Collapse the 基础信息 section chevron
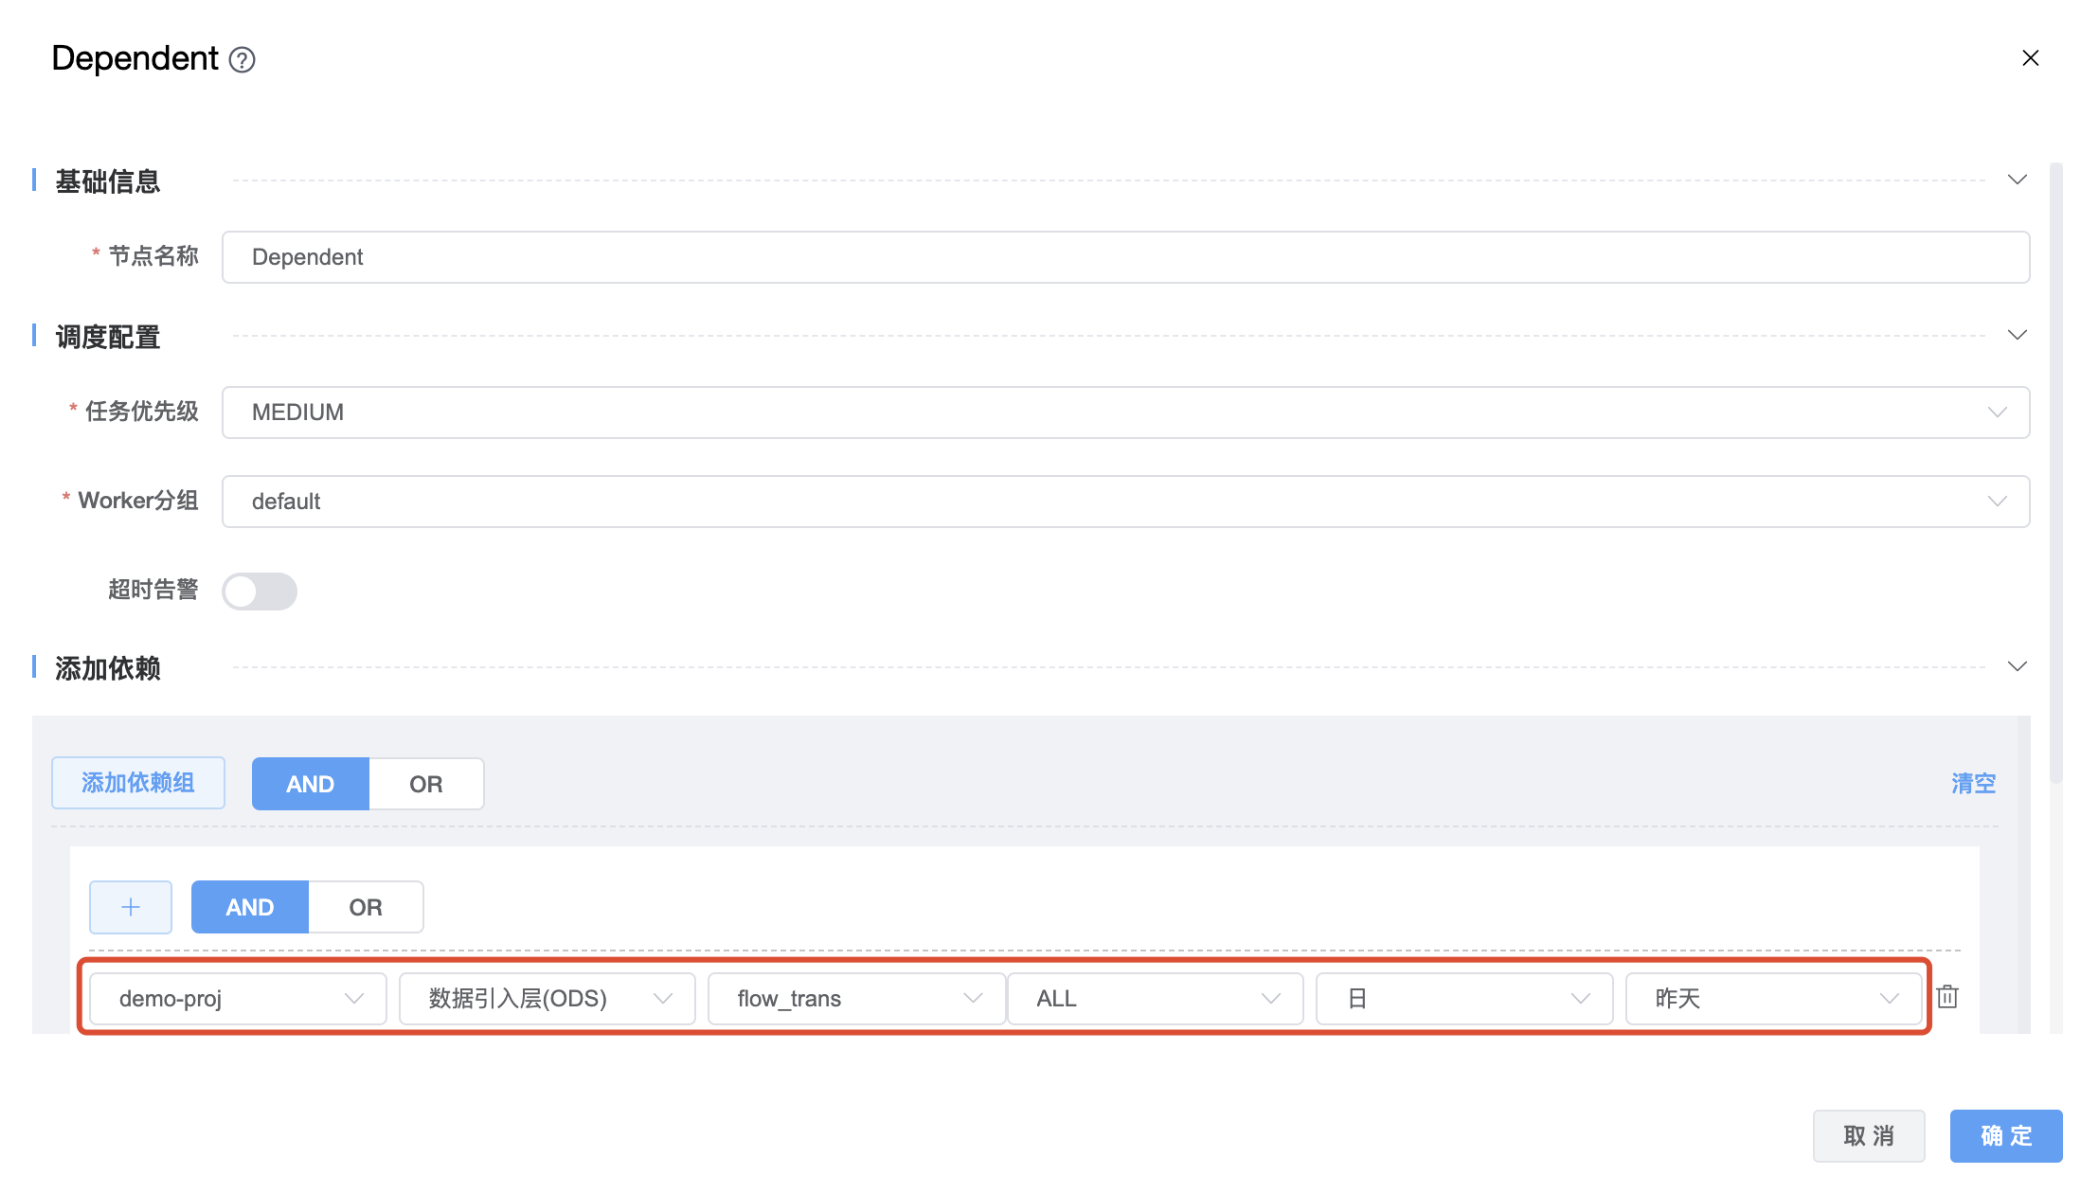This screenshot has height=1194, width=2094. [2016, 180]
